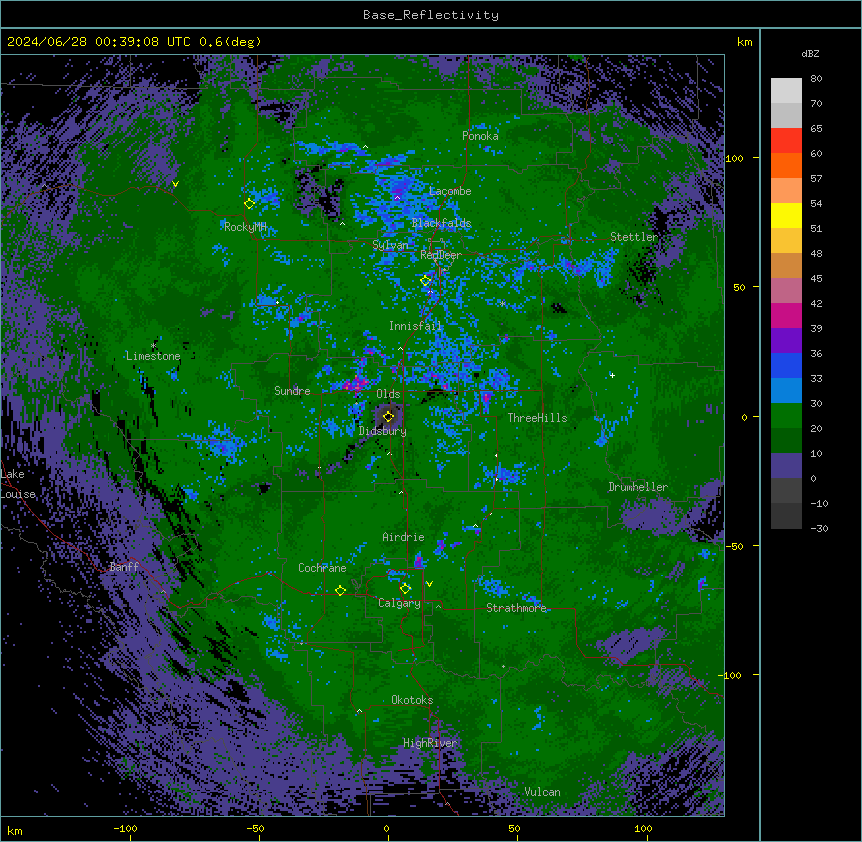Click the Lacombe city label
The height and width of the screenshot is (842, 862).
pos(450,191)
